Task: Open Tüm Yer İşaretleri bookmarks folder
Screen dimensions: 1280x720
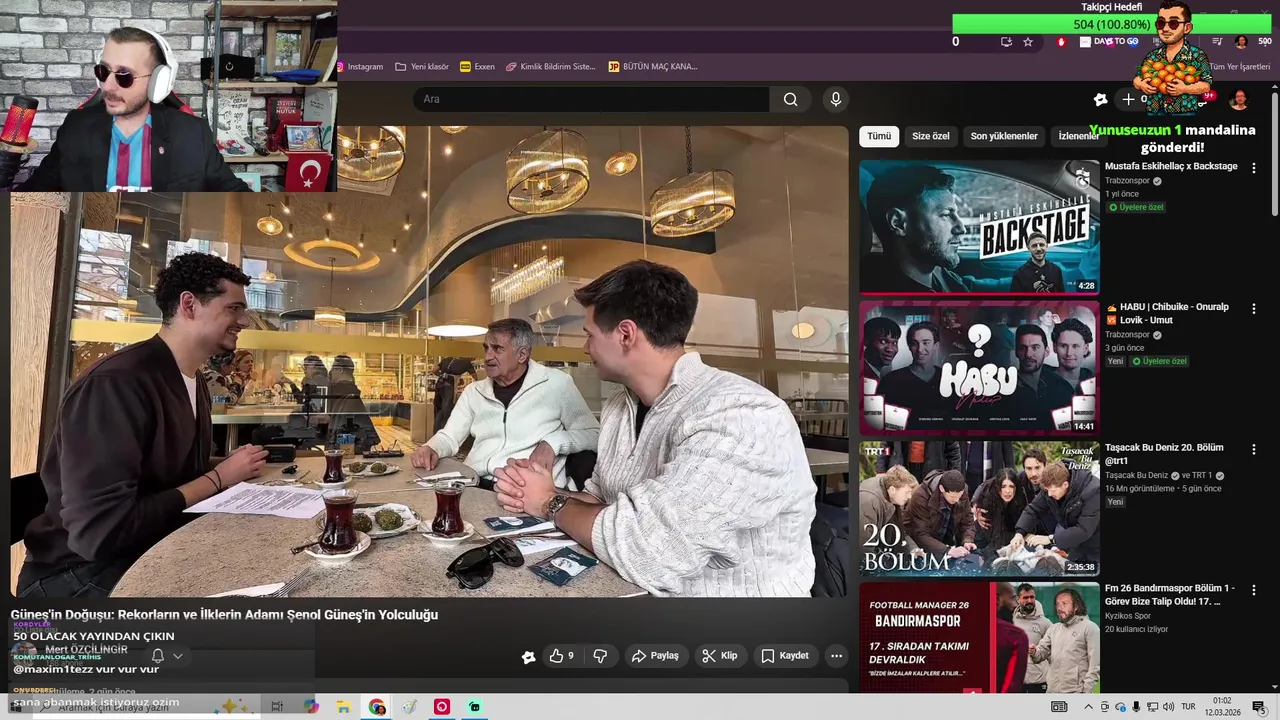Action: tap(1239, 67)
